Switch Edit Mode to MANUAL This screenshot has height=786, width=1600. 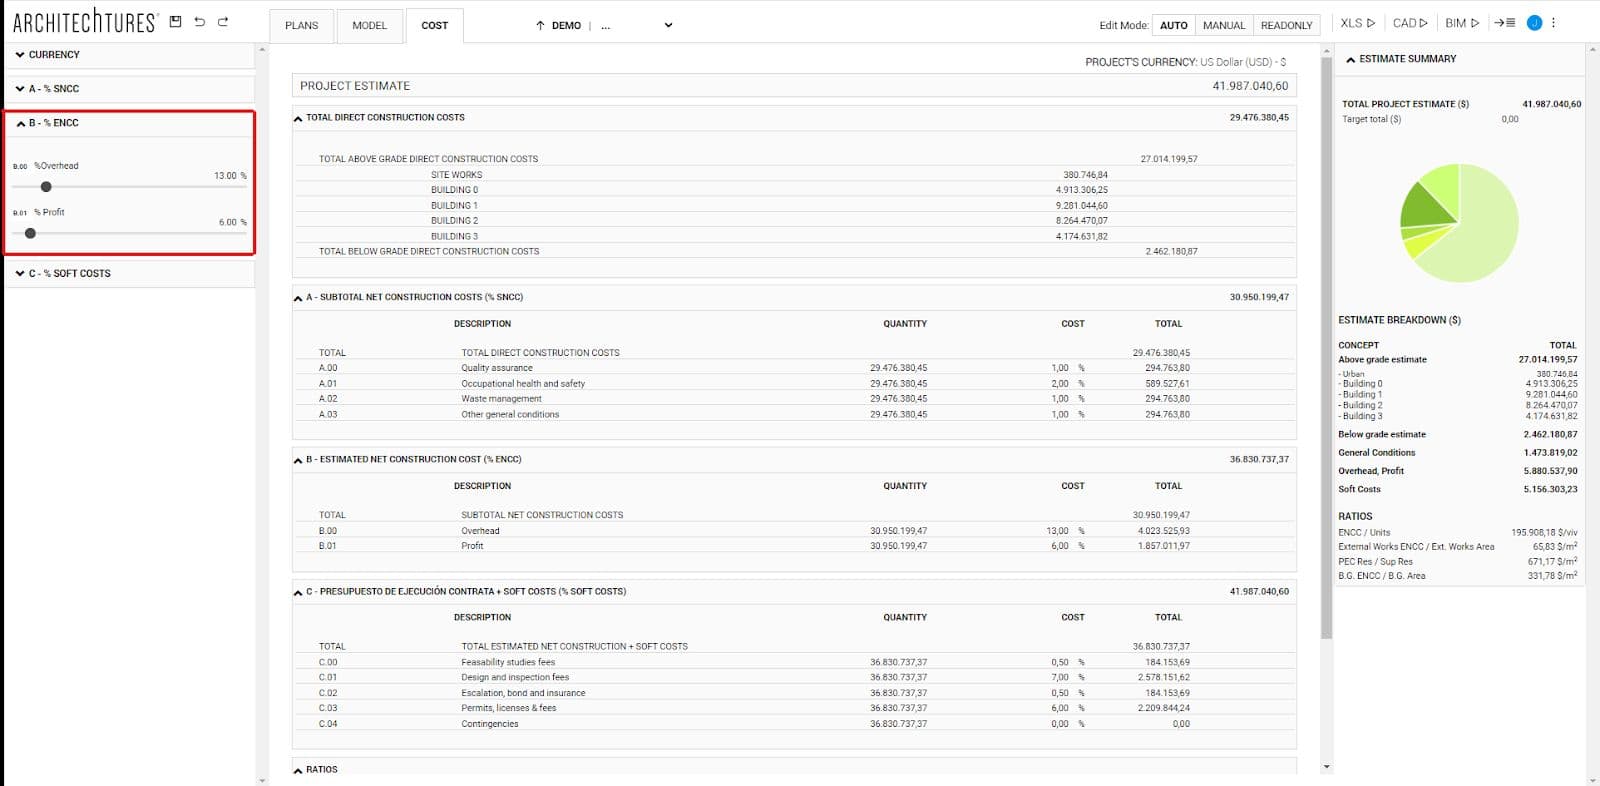1223,25
